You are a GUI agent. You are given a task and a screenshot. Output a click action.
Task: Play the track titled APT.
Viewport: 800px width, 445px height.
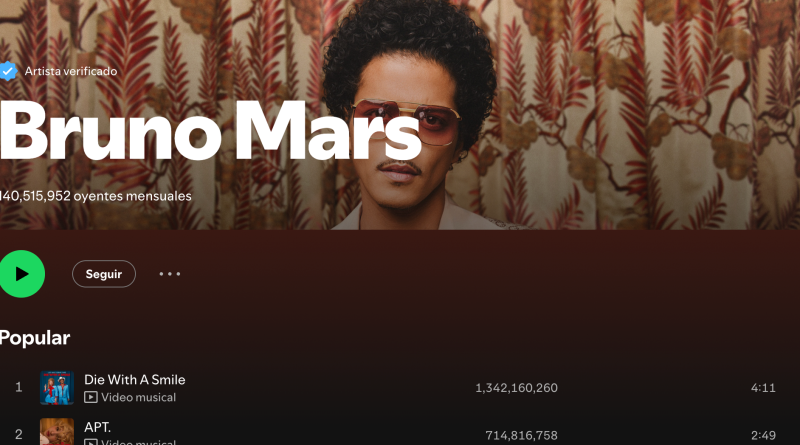[97, 427]
